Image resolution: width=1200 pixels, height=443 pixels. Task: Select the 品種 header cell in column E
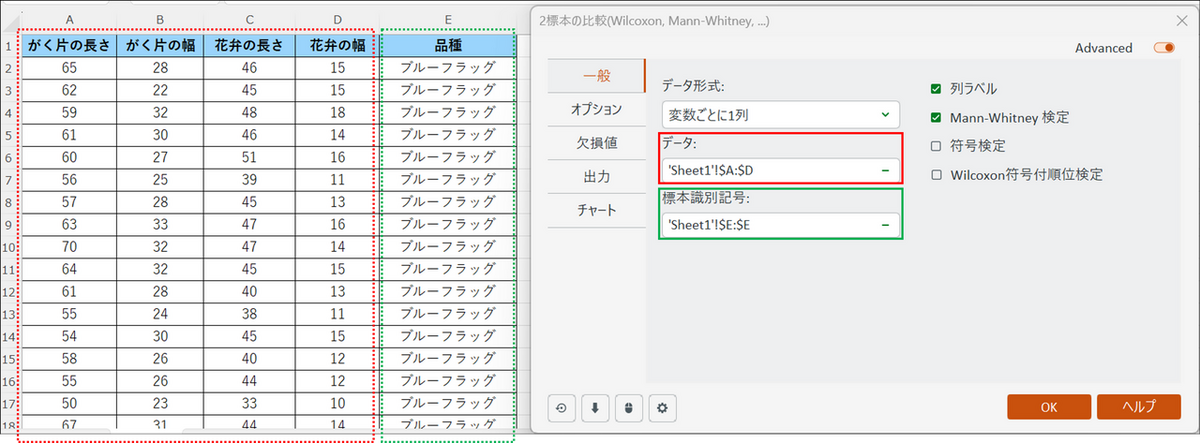click(x=448, y=45)
